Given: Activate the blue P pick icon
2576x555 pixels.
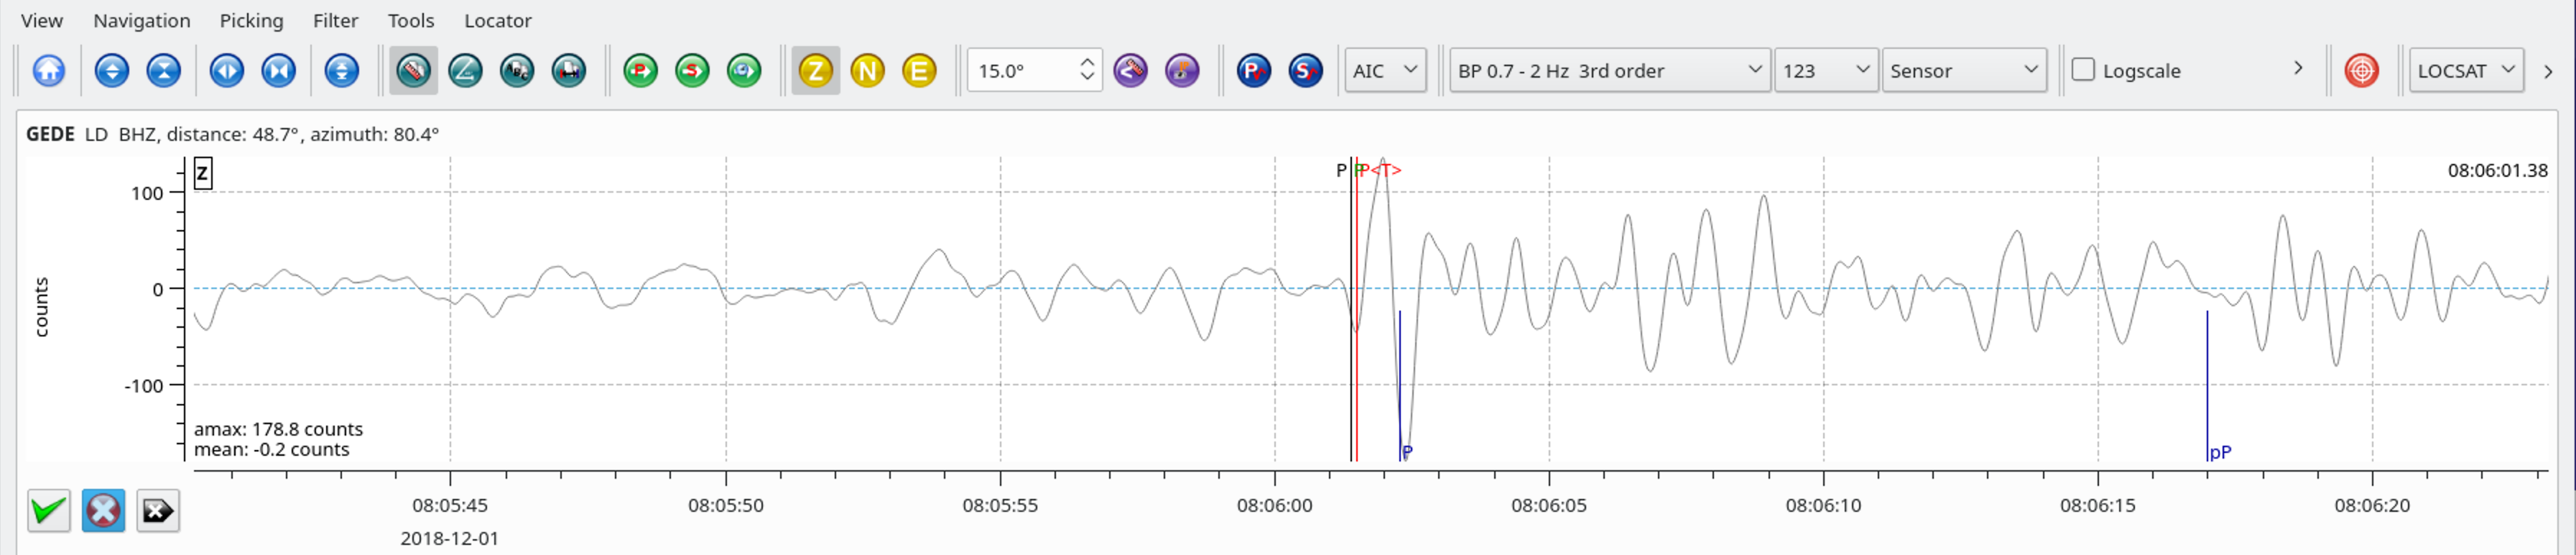Looking at the screenshot, I should [1254, 71].
